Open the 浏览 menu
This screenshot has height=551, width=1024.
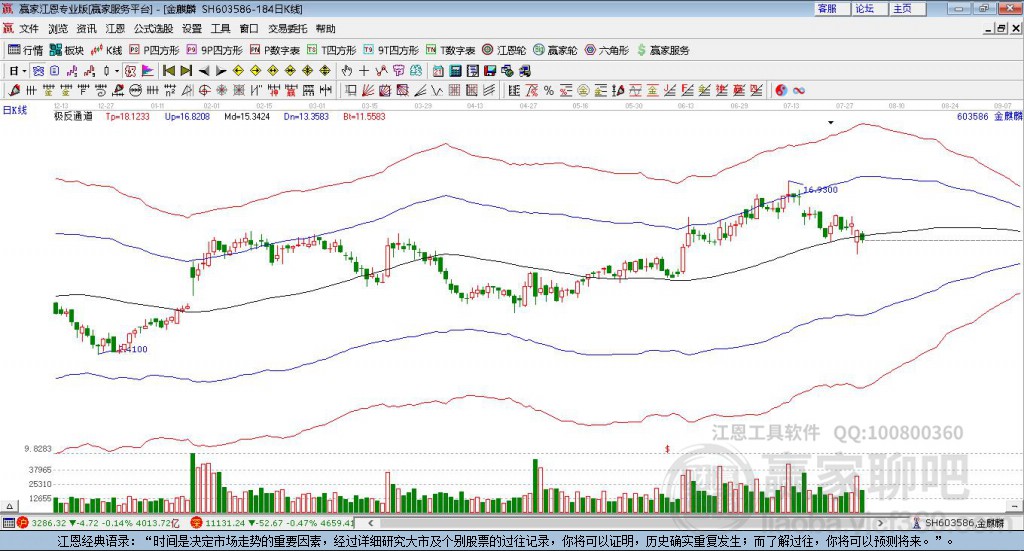tap(57, 29)
